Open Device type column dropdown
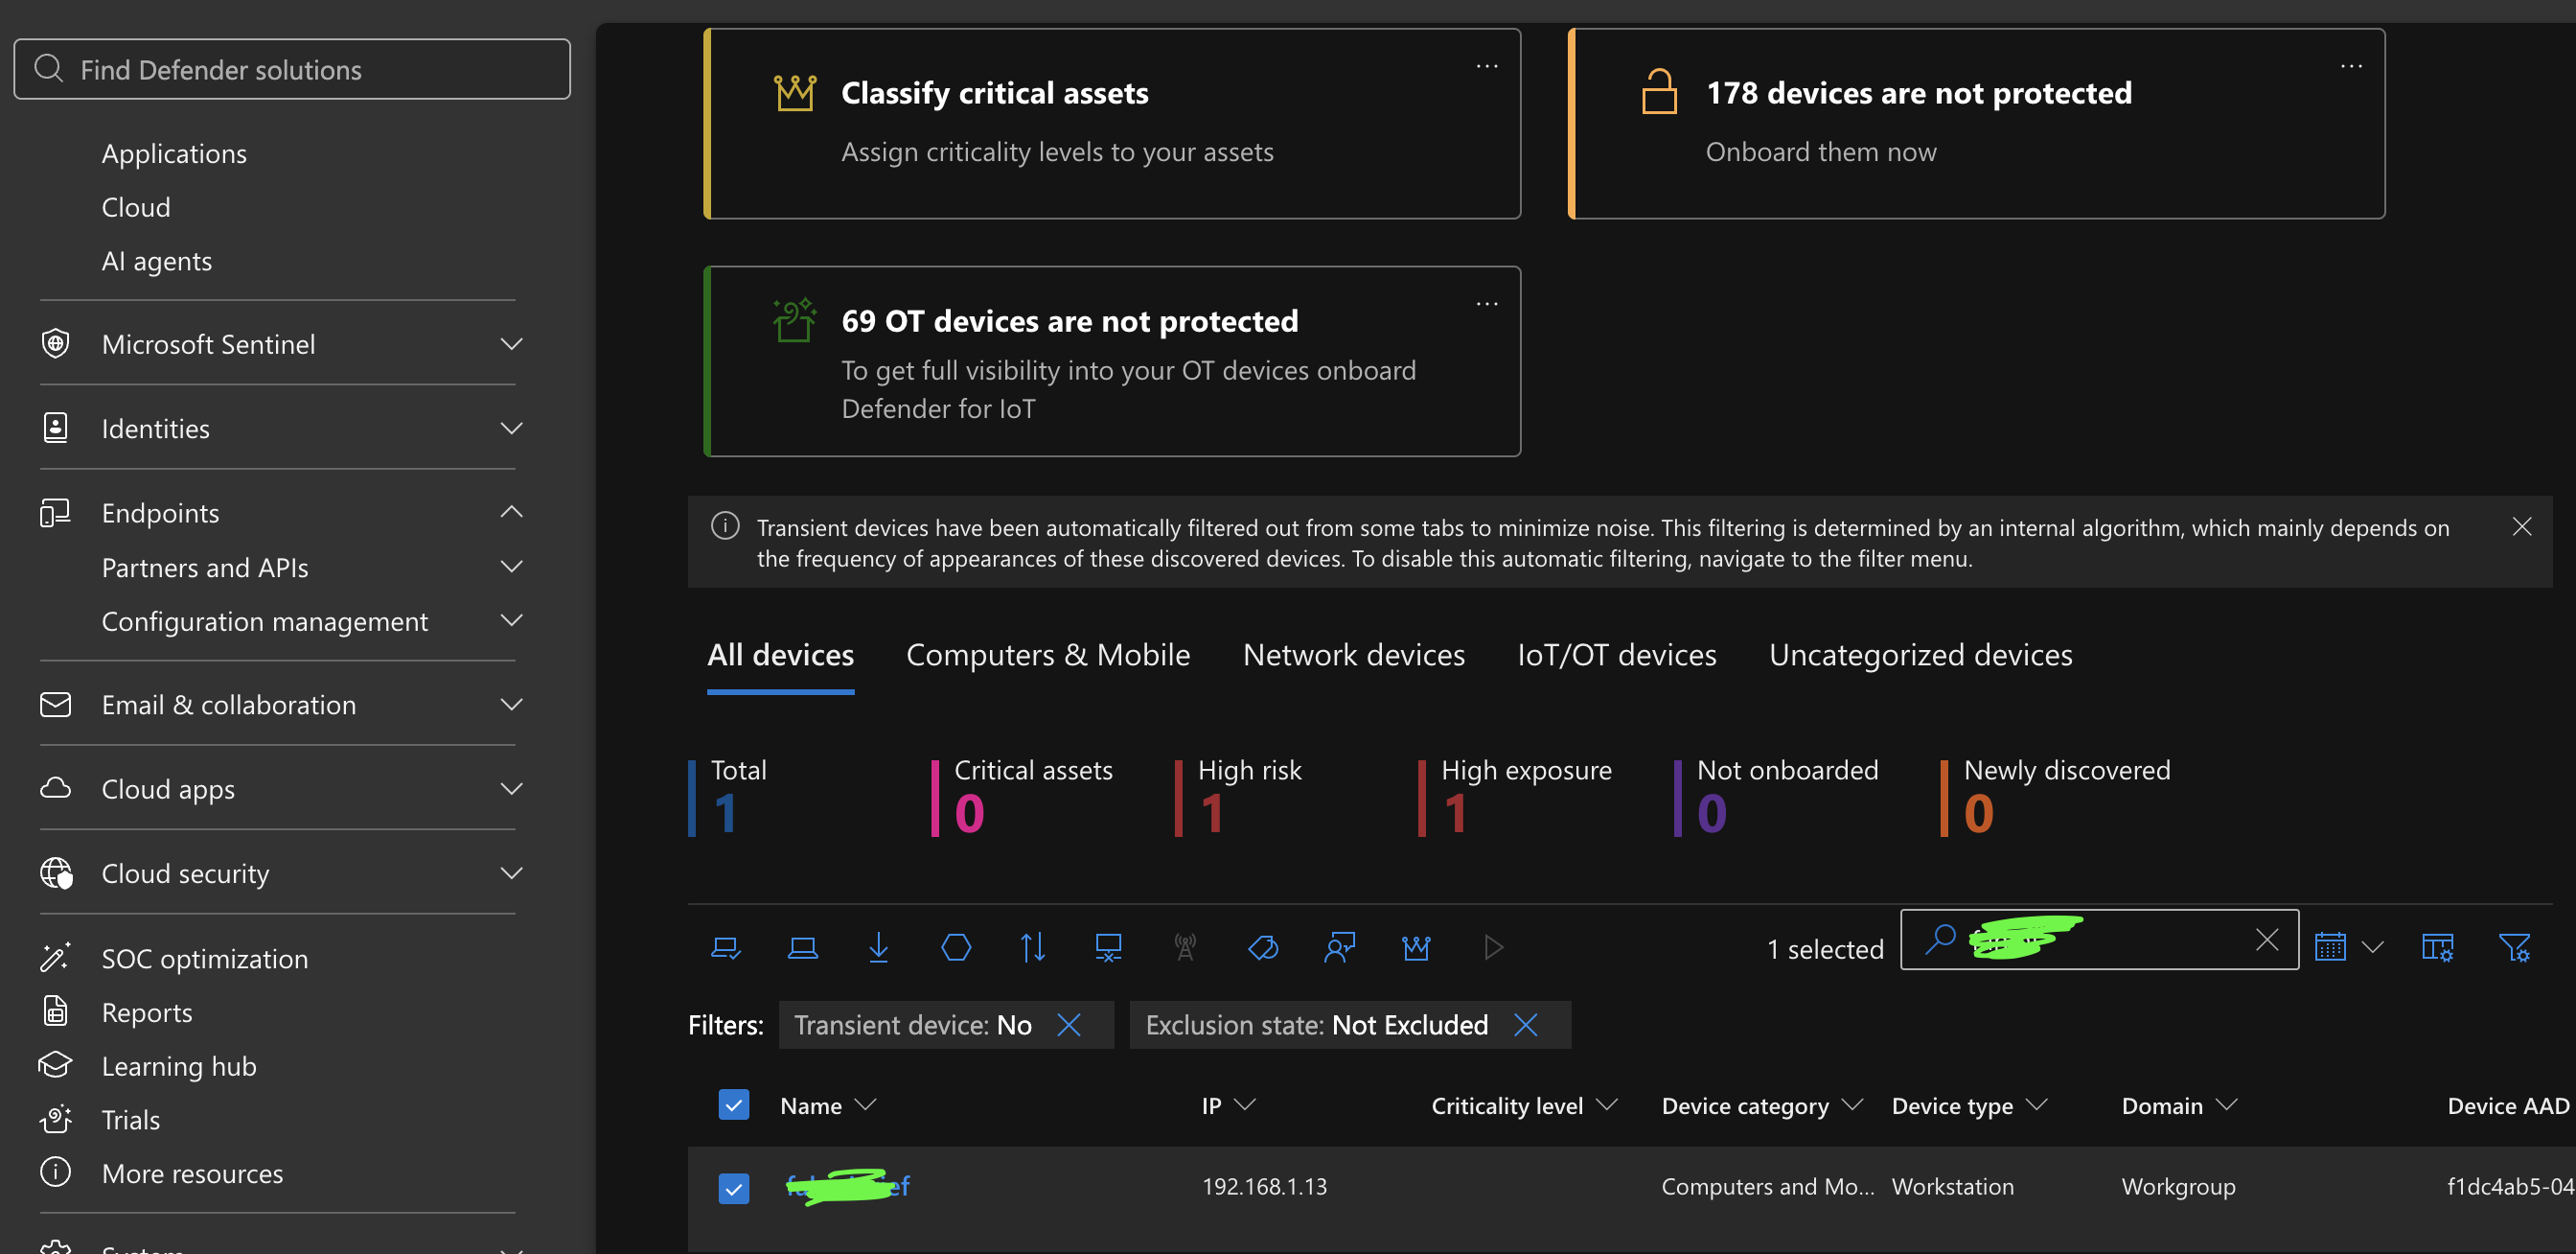 pos(2036,1104)
